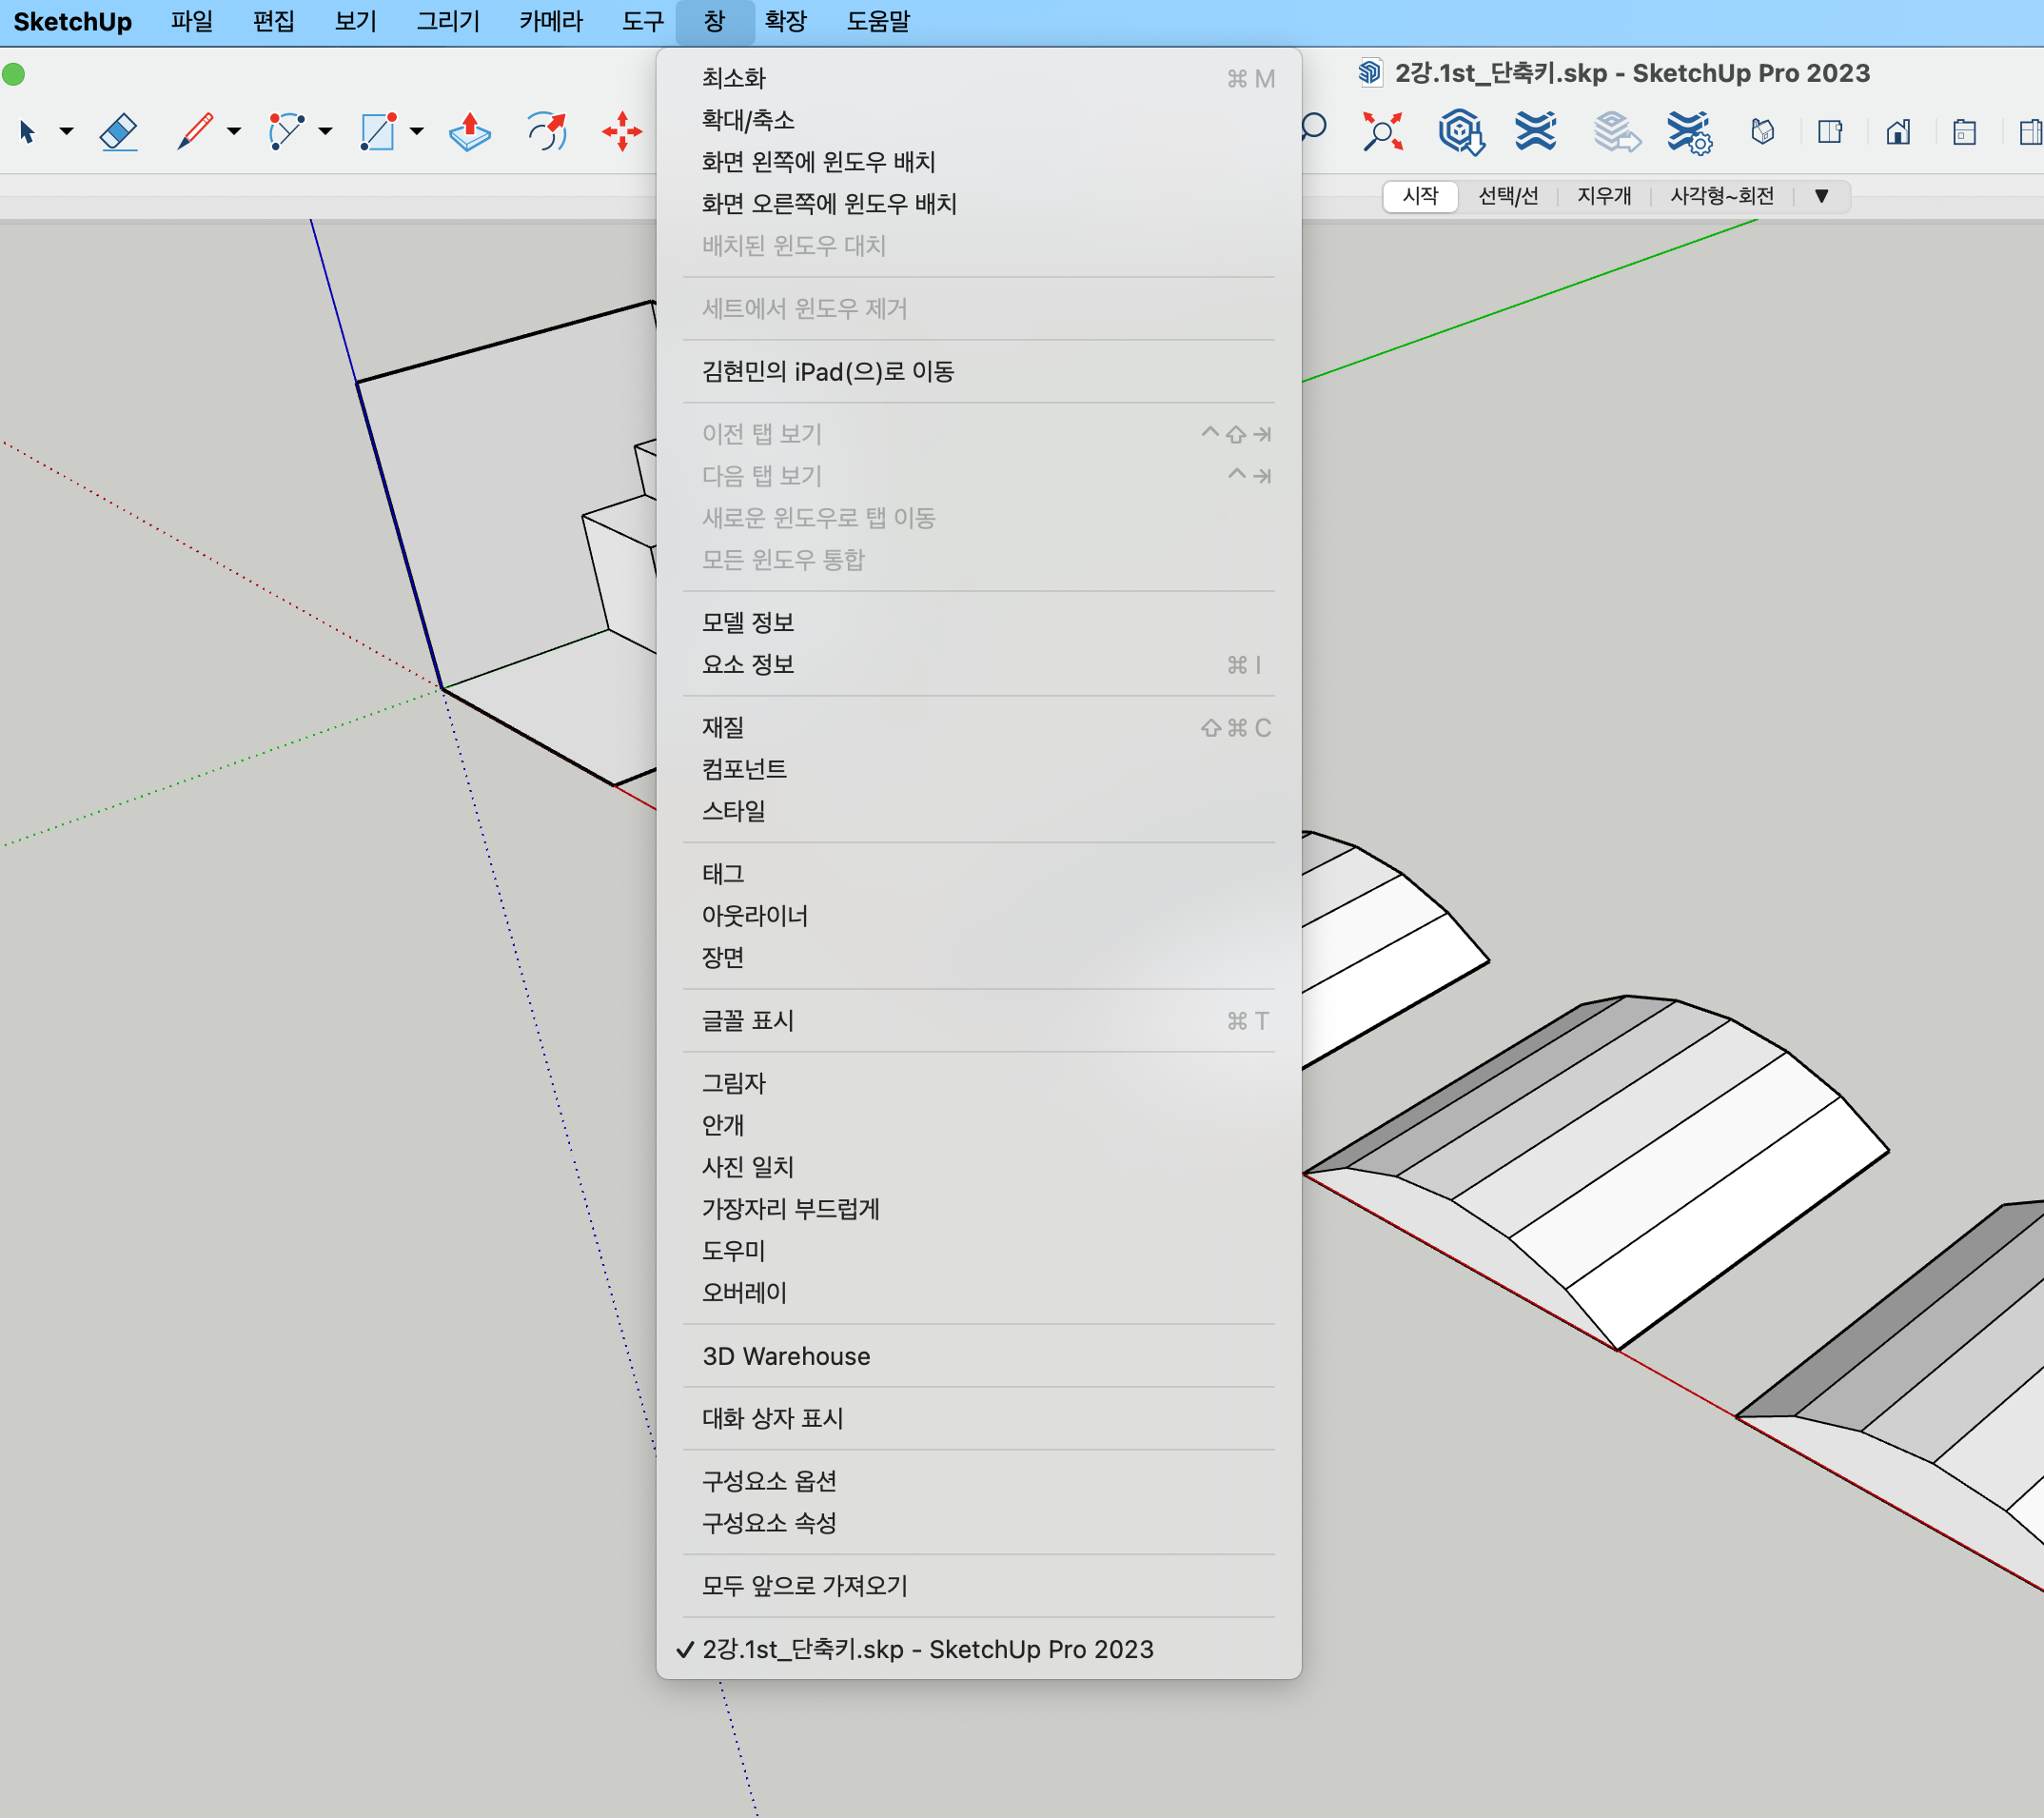Image resolution: width=2044 pixels, height=1818 pixels.
Task: Open the scene tabs overflow triangle
Action: (1822, 196)
